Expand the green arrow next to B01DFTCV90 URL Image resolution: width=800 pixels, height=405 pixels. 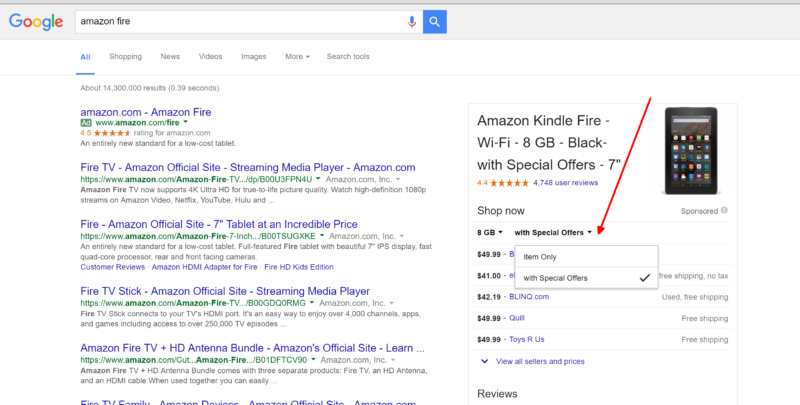313,360
